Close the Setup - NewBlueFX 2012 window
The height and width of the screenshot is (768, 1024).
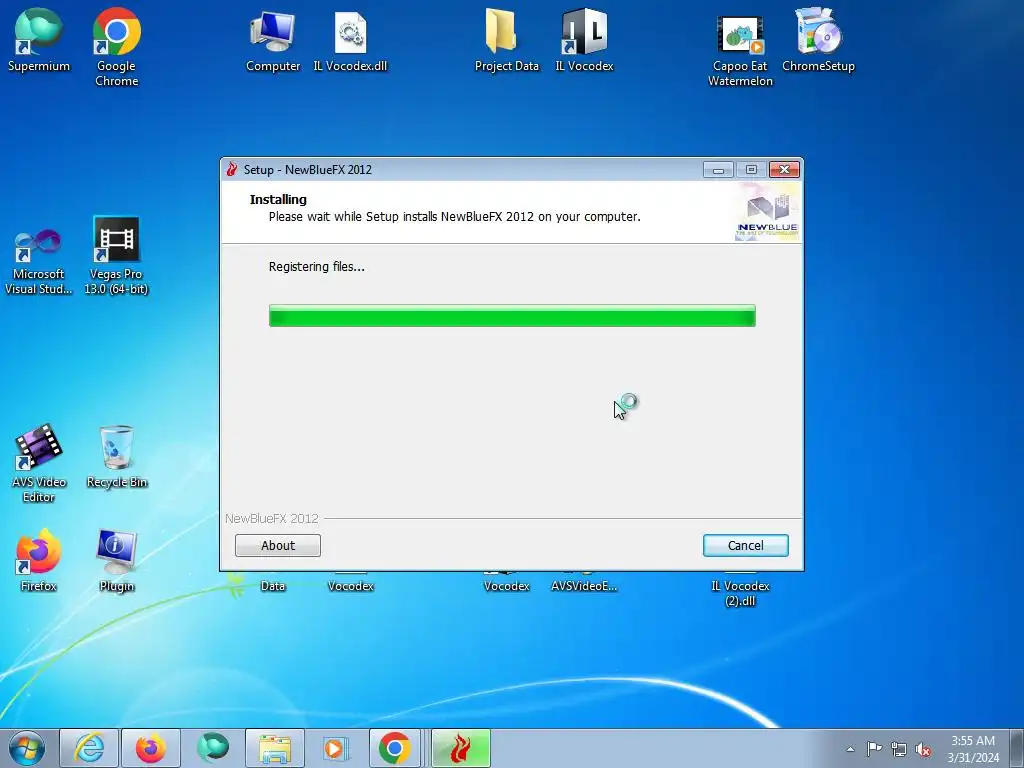(x=784, y=170)
